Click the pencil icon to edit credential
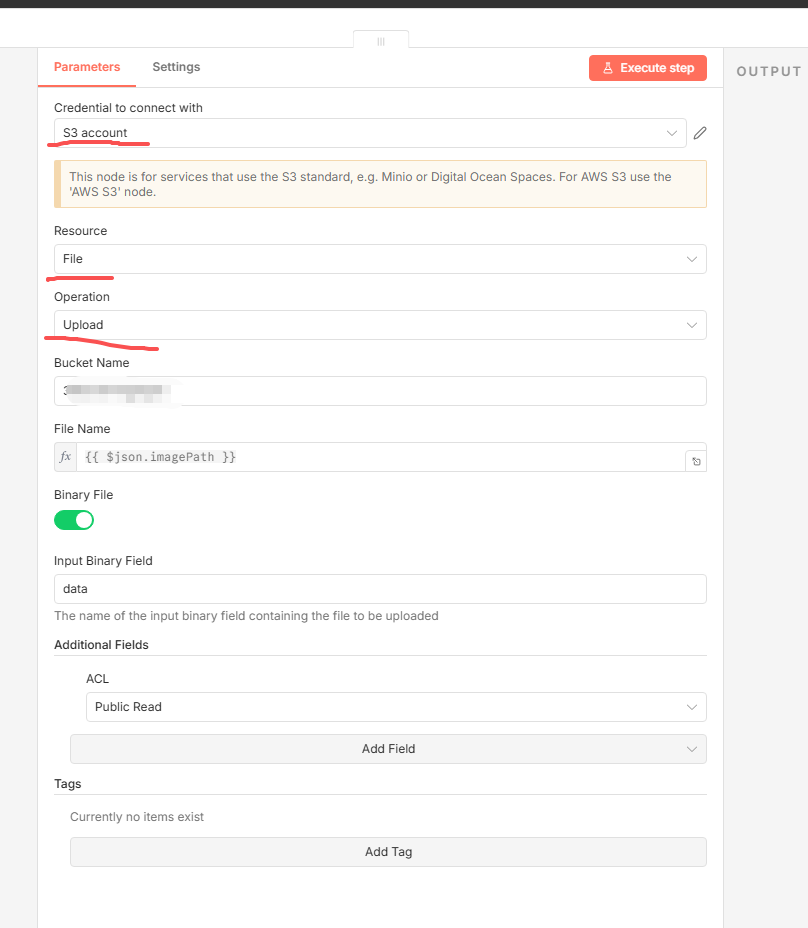 pyautogui.click(x=700, y=133)
